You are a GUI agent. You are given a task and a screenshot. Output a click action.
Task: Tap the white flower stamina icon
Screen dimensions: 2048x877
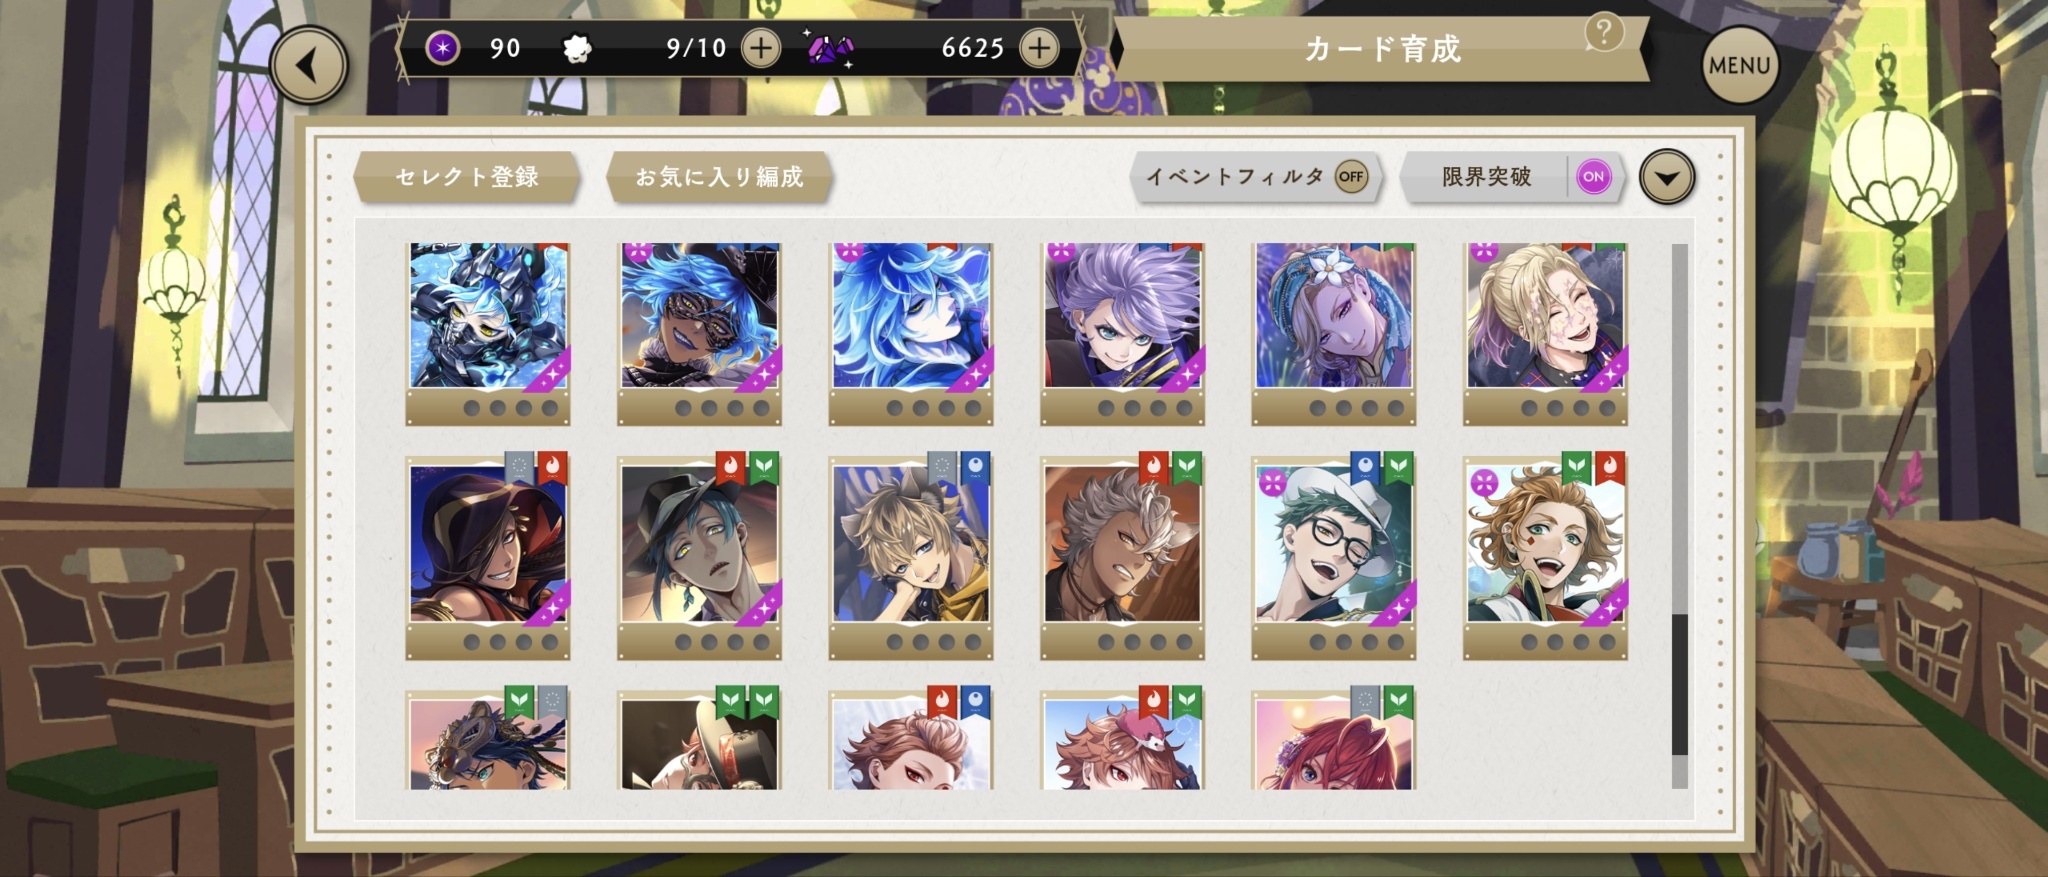click(x=577, y=48)
